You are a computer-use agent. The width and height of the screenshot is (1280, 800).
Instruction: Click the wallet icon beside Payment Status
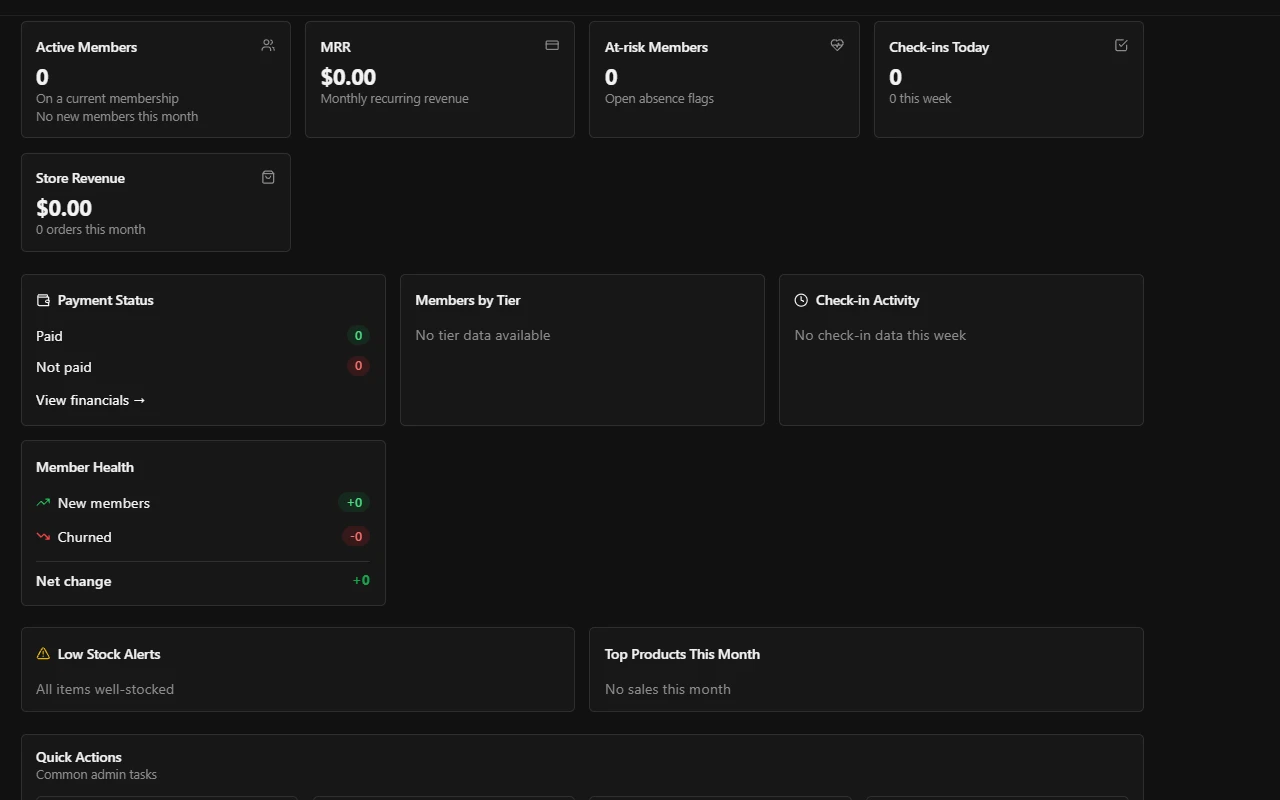pos(43,300)
